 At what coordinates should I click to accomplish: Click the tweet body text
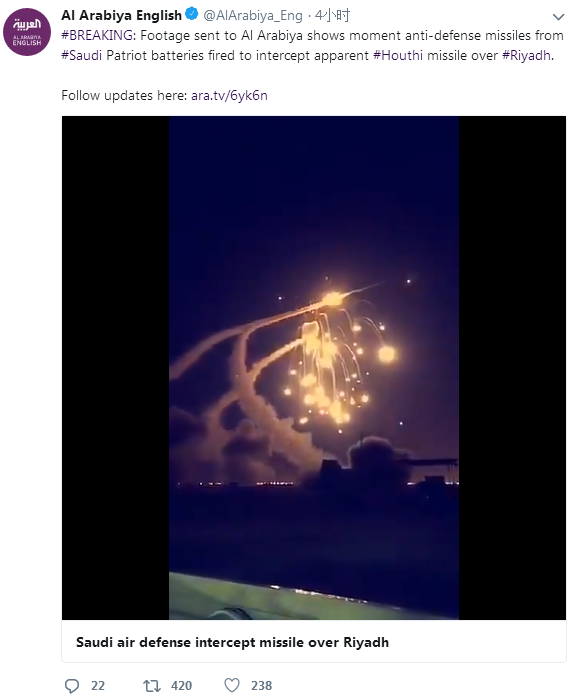tap(312, 45)
